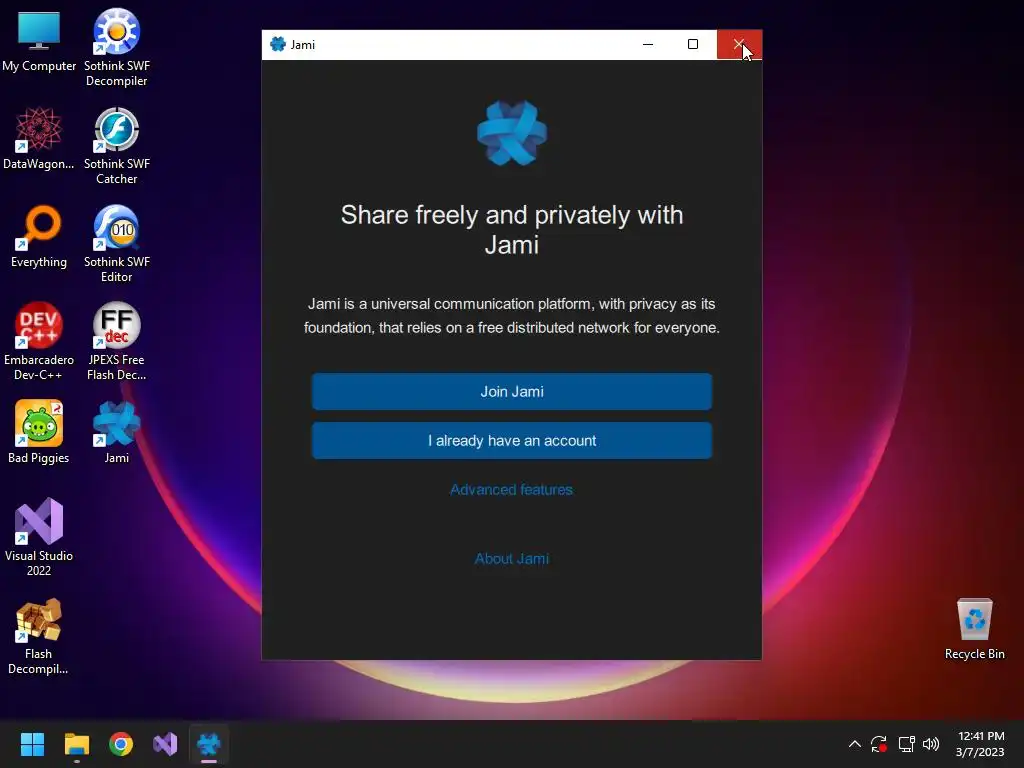Click the heading Share freely and privately with Jami

512,230
